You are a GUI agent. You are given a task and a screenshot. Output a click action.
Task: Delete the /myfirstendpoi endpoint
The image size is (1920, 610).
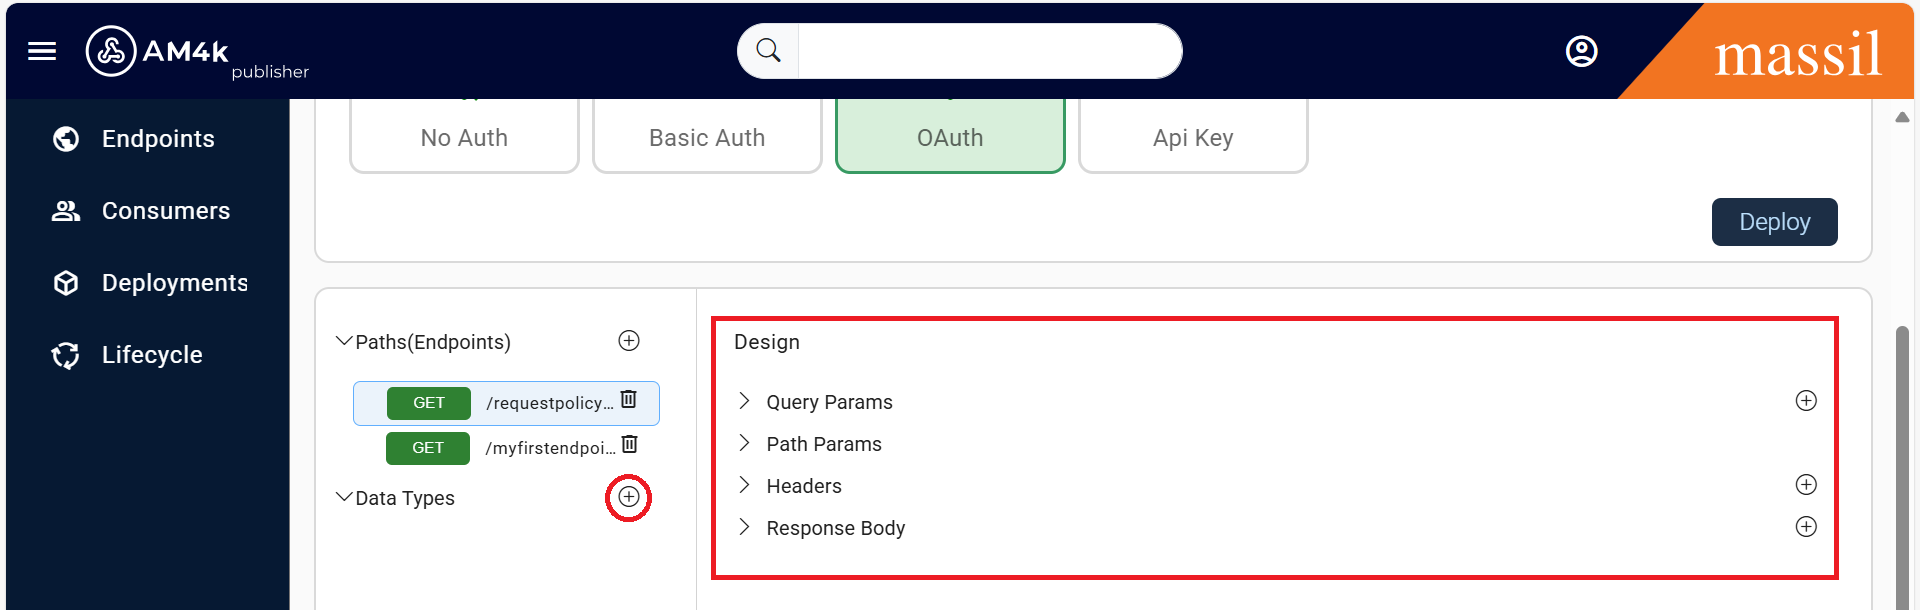pyautogui.click(x=630, y=445)
